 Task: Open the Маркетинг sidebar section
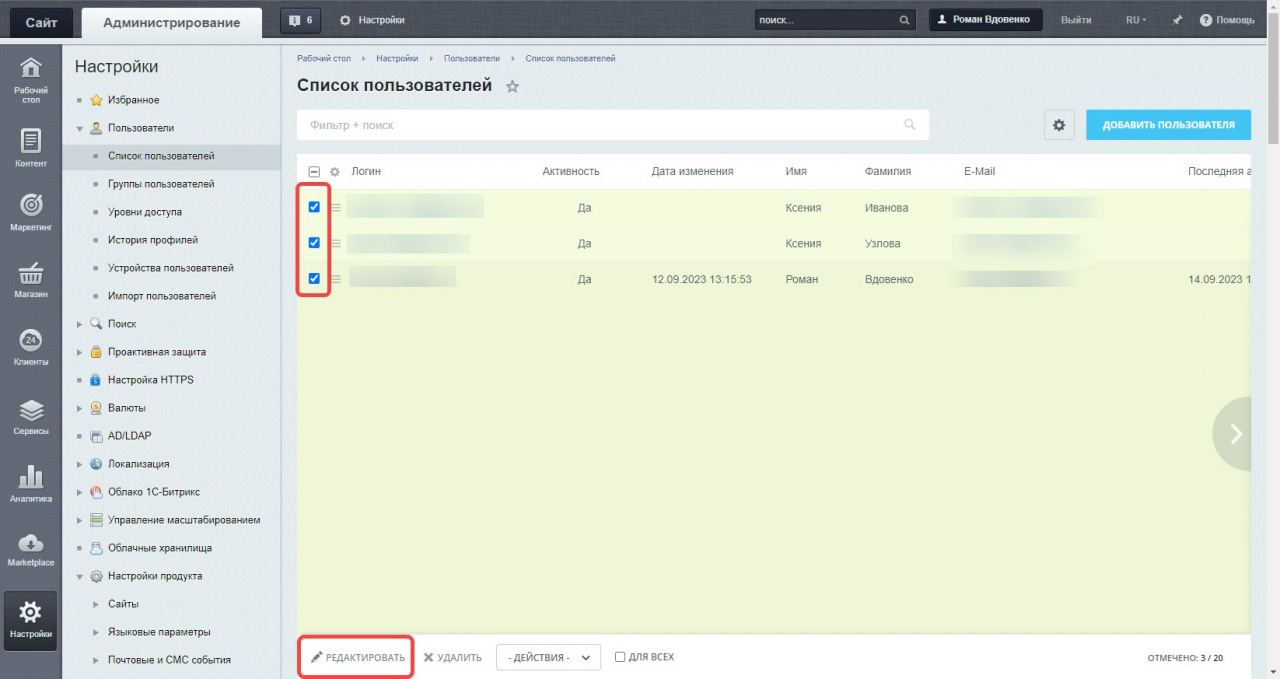31,213
